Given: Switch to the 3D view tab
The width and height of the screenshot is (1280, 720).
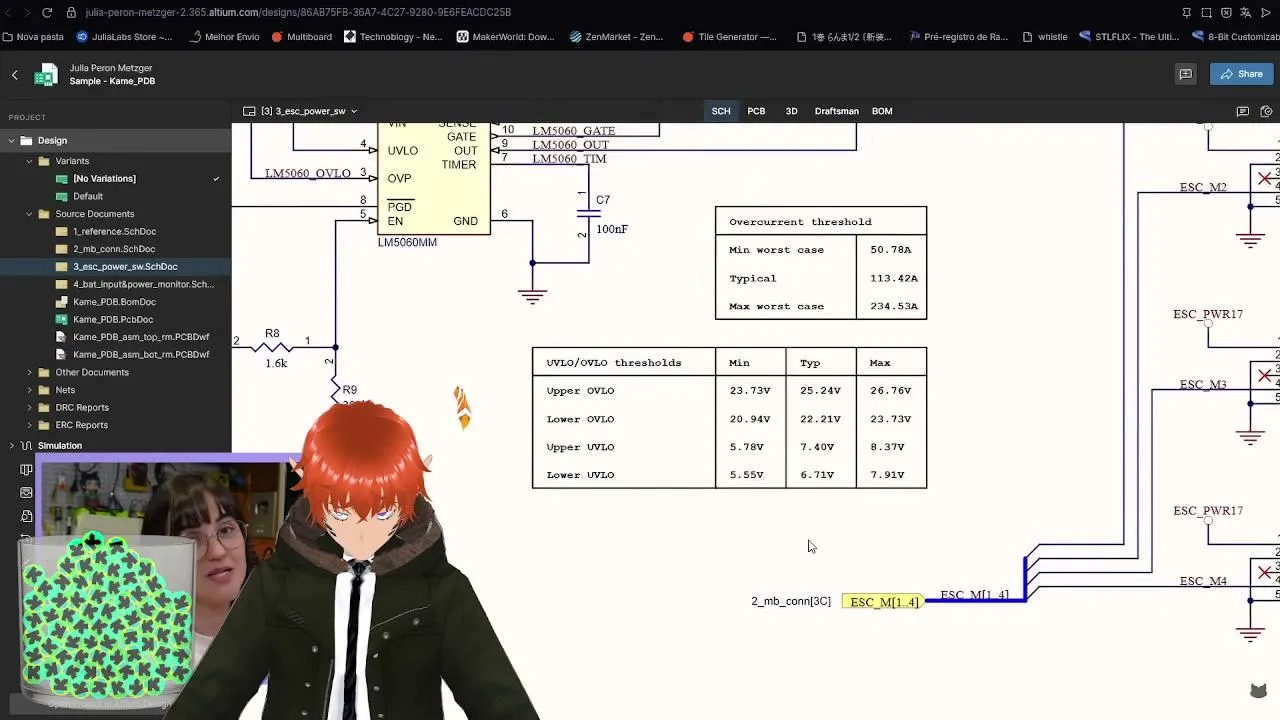Looking at the screenshot, I should (791, 112).
